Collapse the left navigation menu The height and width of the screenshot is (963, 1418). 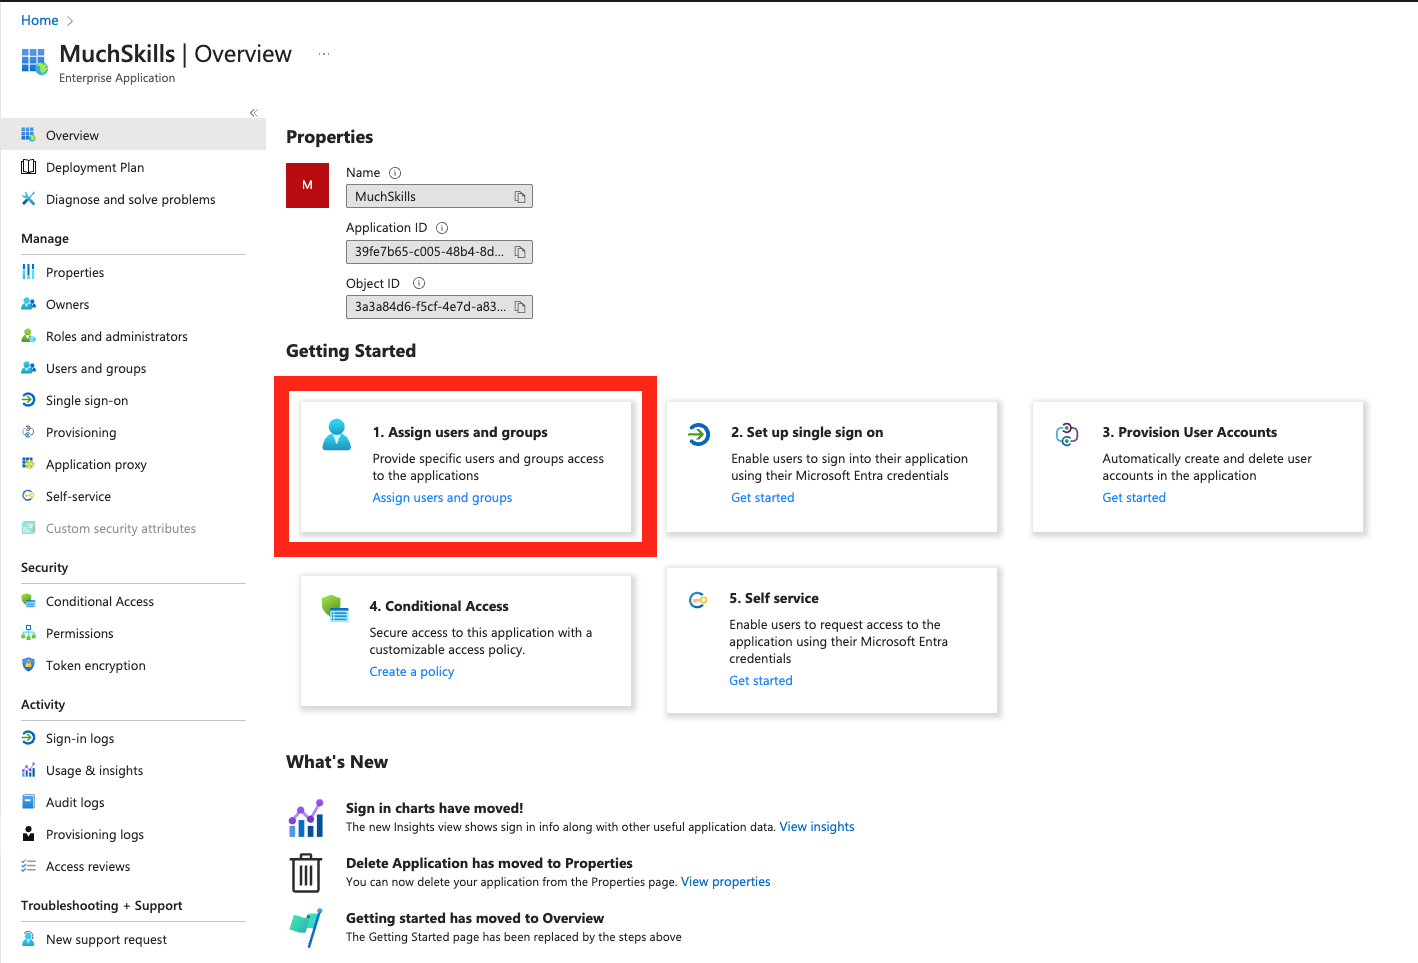(x=253, y=113)
